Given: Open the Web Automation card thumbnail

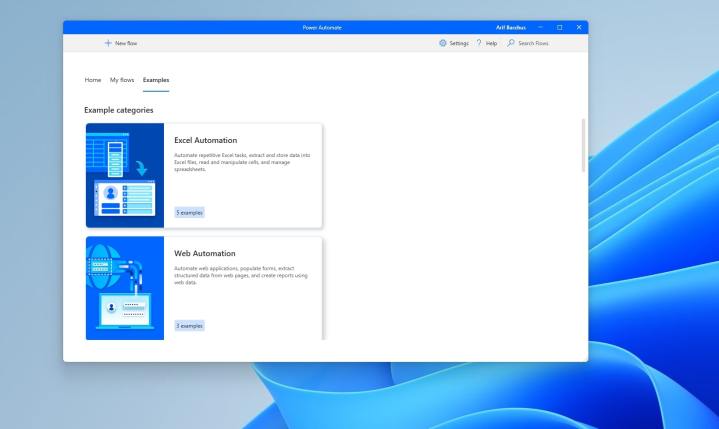Looking at the screenshot, I should [x=125, y=288].
